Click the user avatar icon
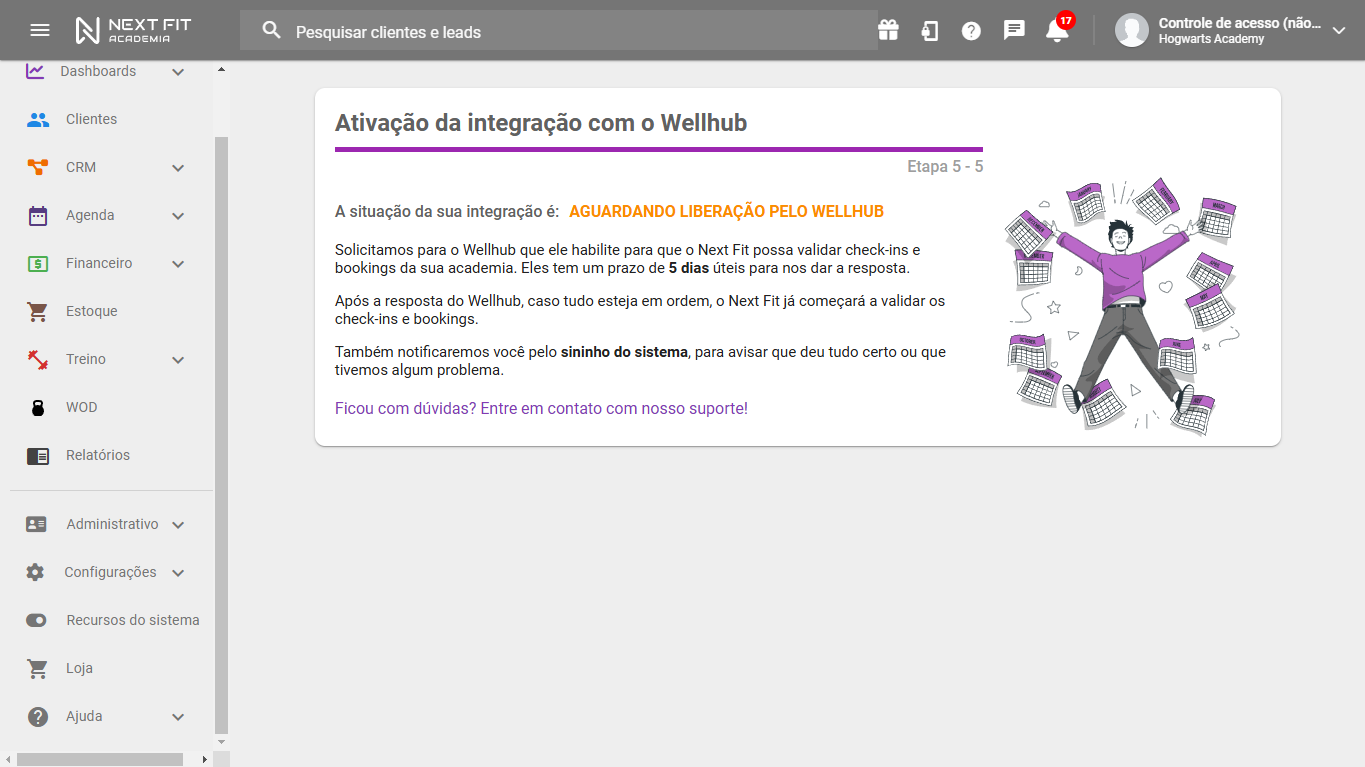Image resolution: width=1365 pixels, height=767 pixels. tap(1132, 30)
